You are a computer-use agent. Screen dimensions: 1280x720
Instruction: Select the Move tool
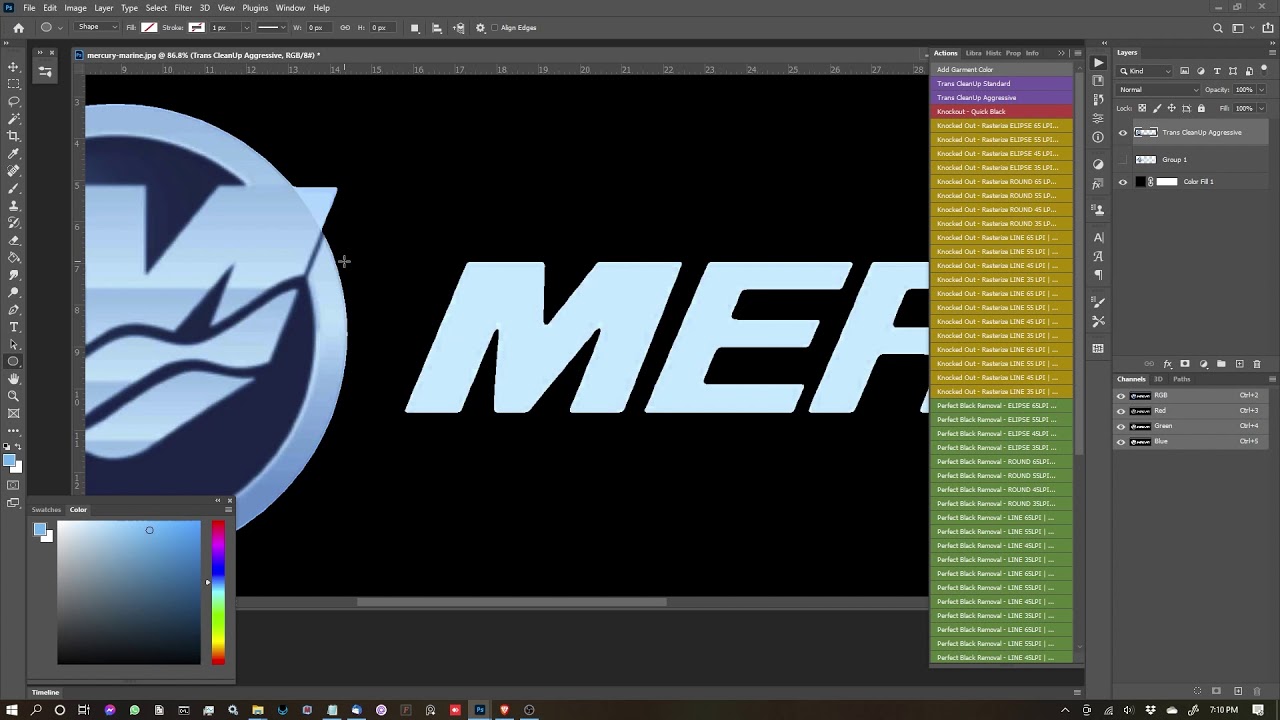click(x=14, y=67)
